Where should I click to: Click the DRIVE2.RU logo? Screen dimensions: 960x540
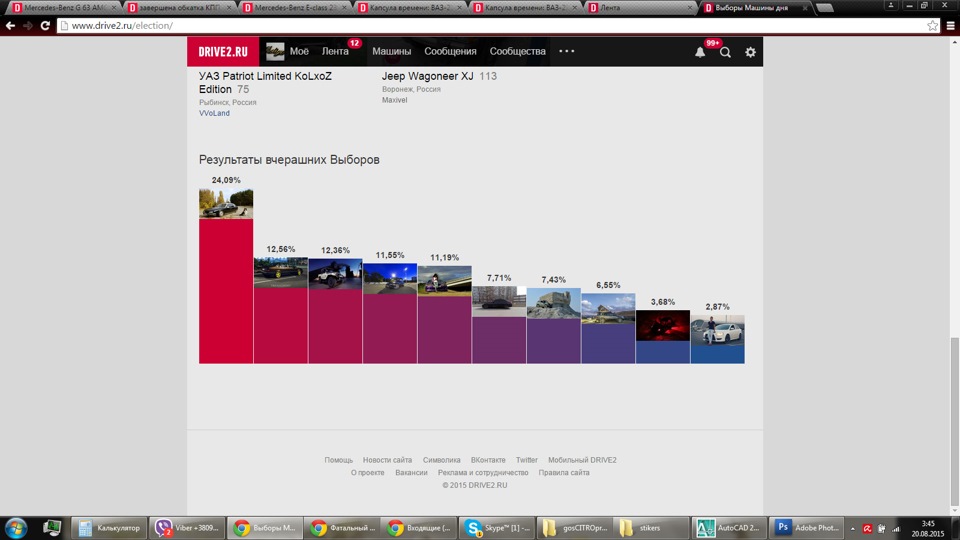coord(223,51)
